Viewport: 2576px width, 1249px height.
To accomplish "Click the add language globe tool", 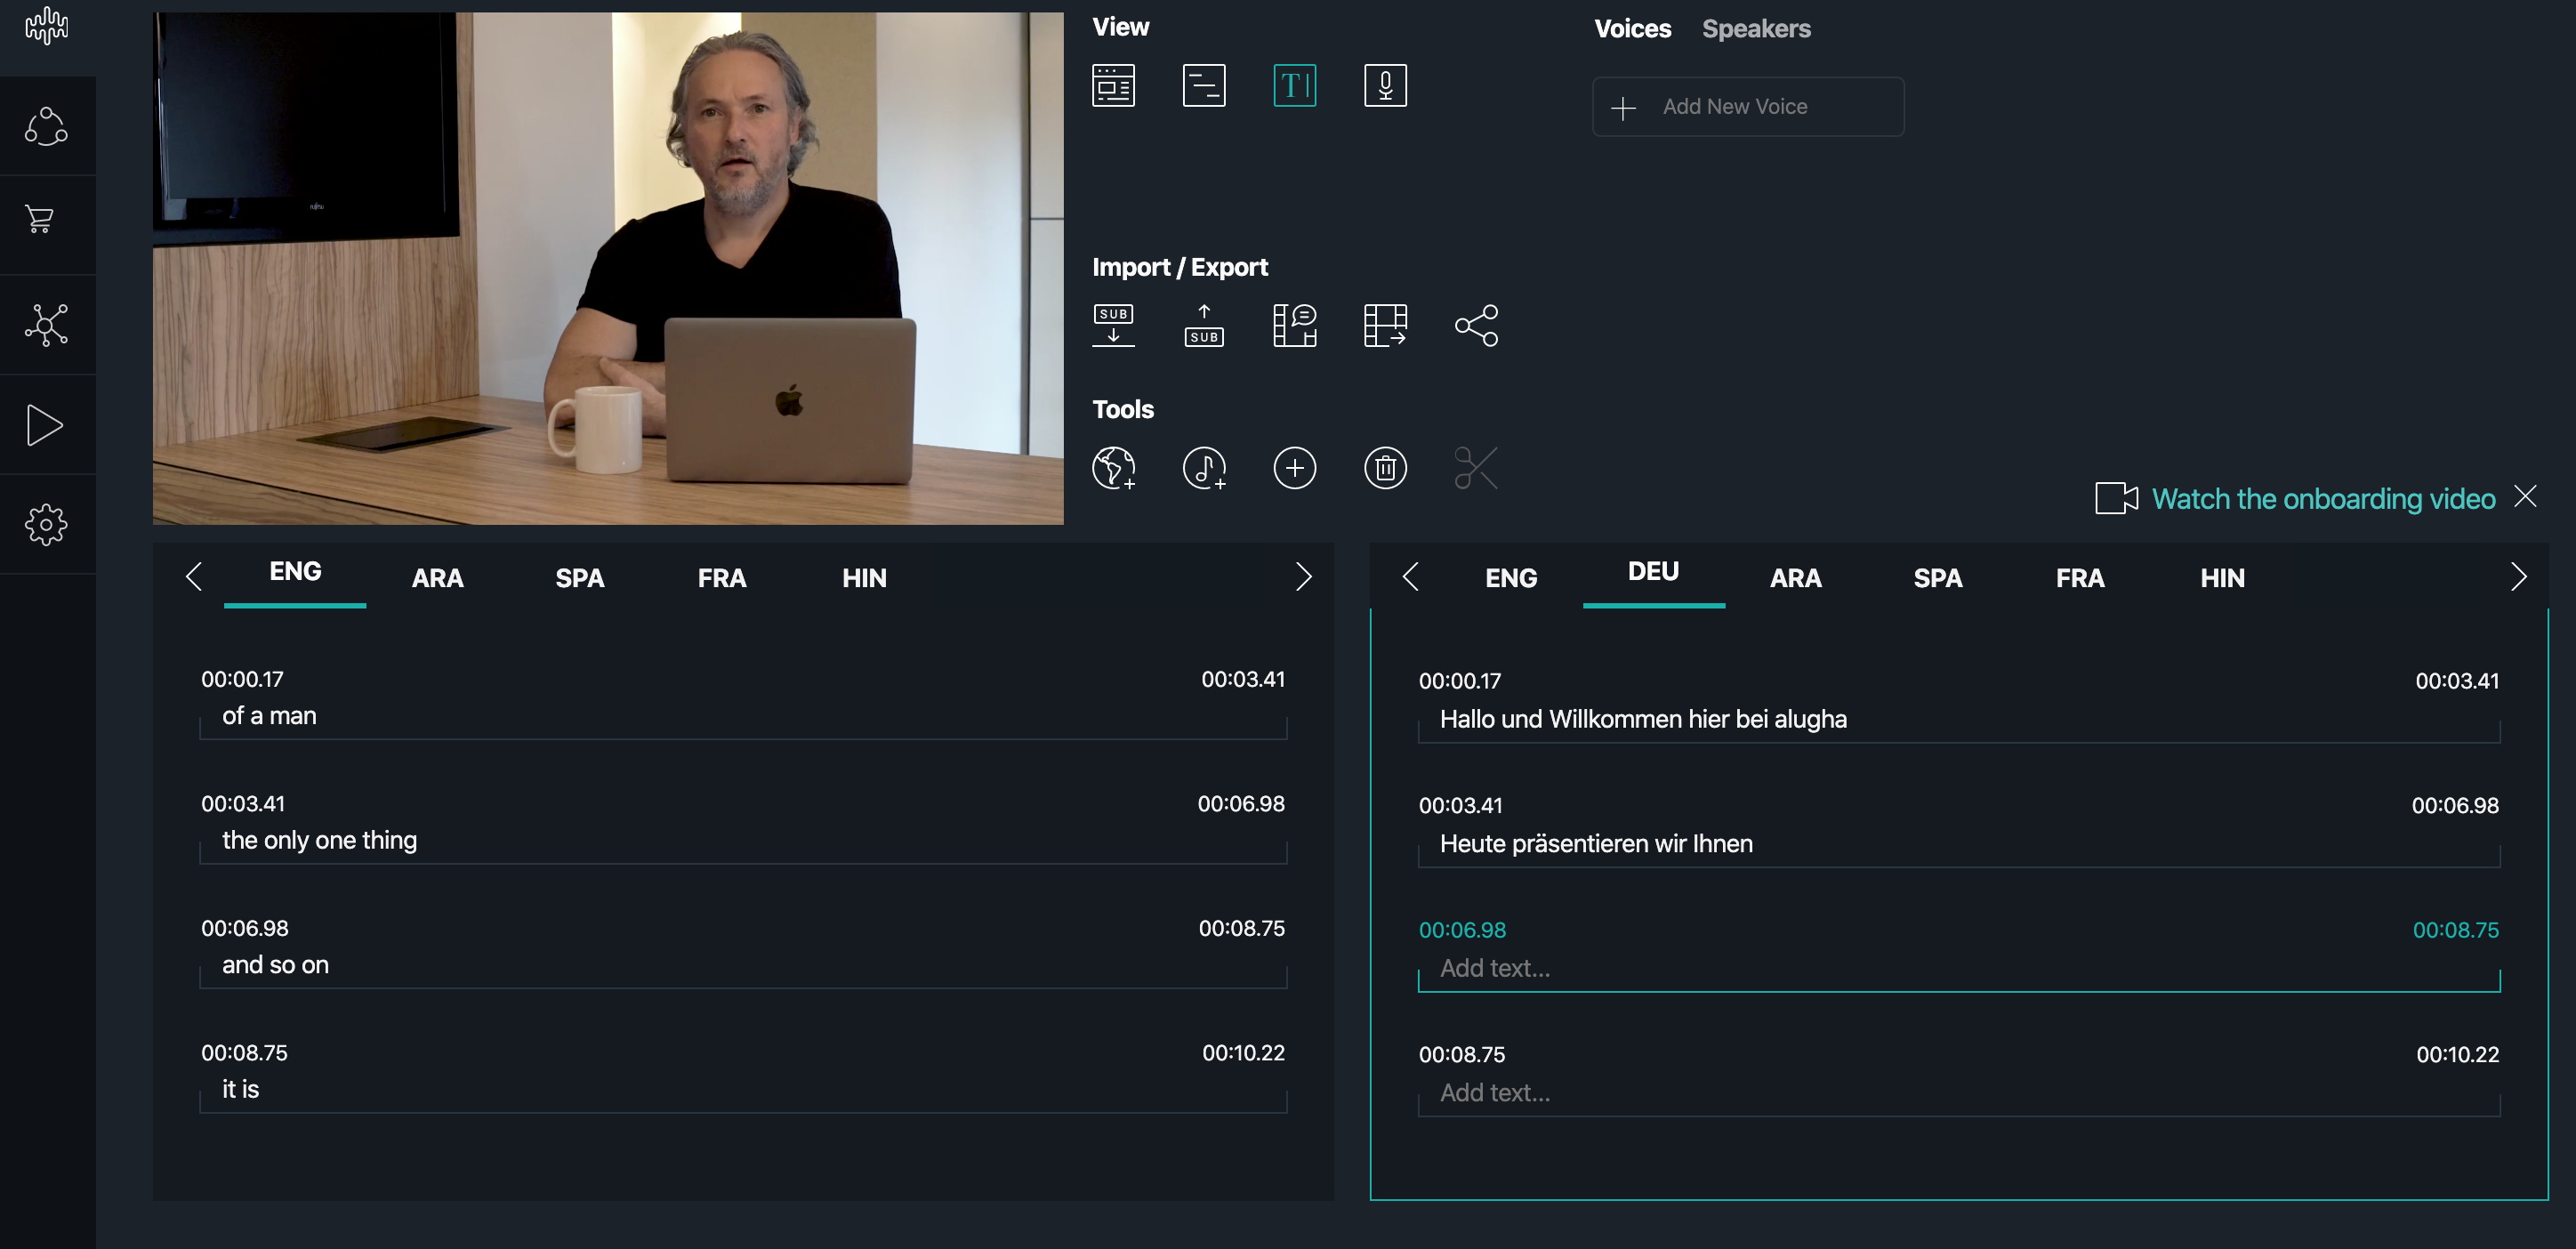I will tap(1113, 468).
